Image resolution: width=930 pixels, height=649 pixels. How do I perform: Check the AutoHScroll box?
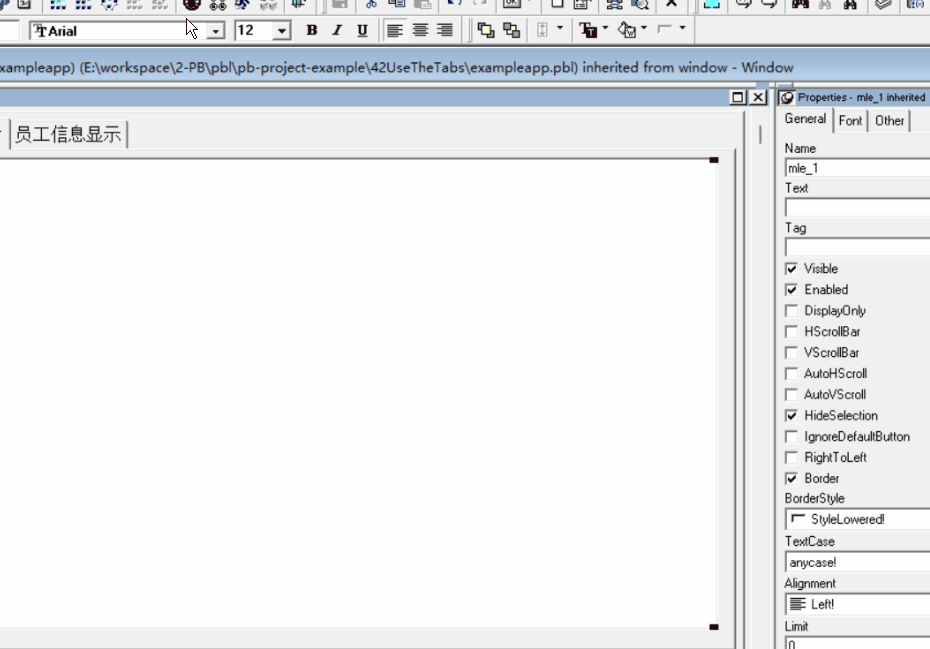point(791,374)
